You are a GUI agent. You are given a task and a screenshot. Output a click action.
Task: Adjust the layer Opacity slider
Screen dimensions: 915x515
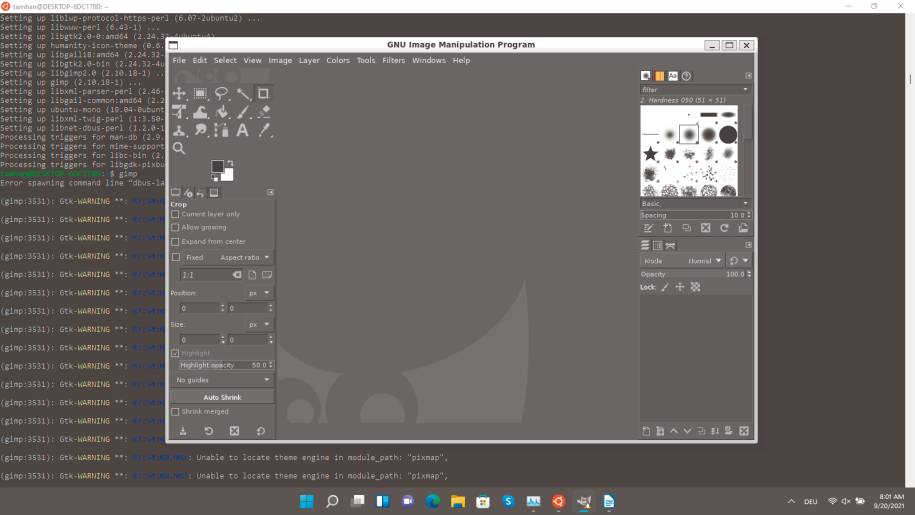pyautogui.click(x=696, y=274)
